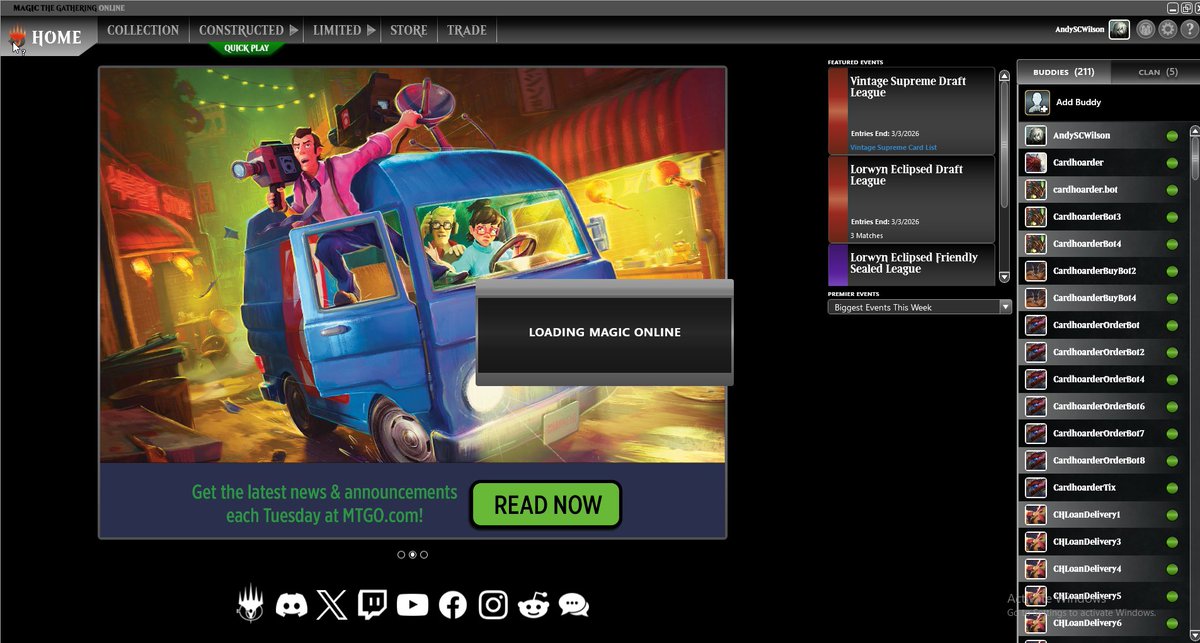Go to the Home tab
The width and height of the screenshot is (1200, 643).
pos(47,38)
